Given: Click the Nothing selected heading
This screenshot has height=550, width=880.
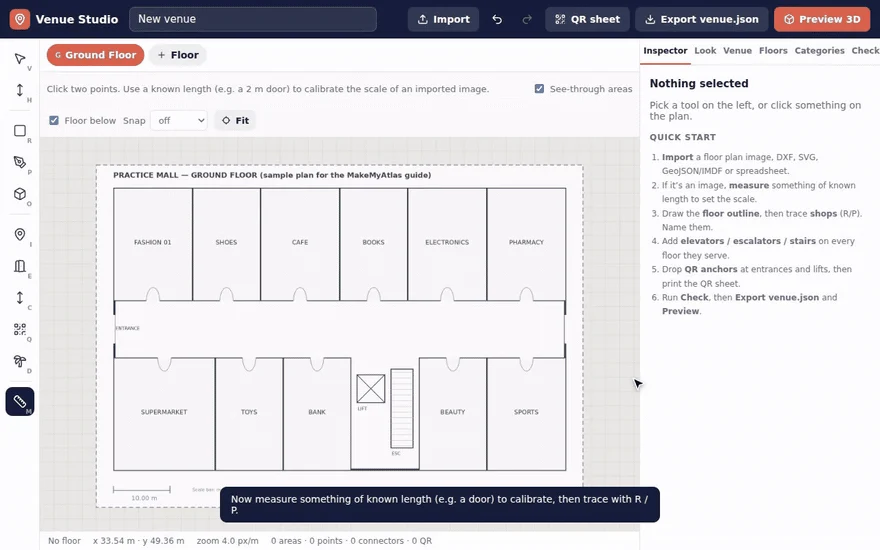Looking at the screenshot, I should click(699, 84).
